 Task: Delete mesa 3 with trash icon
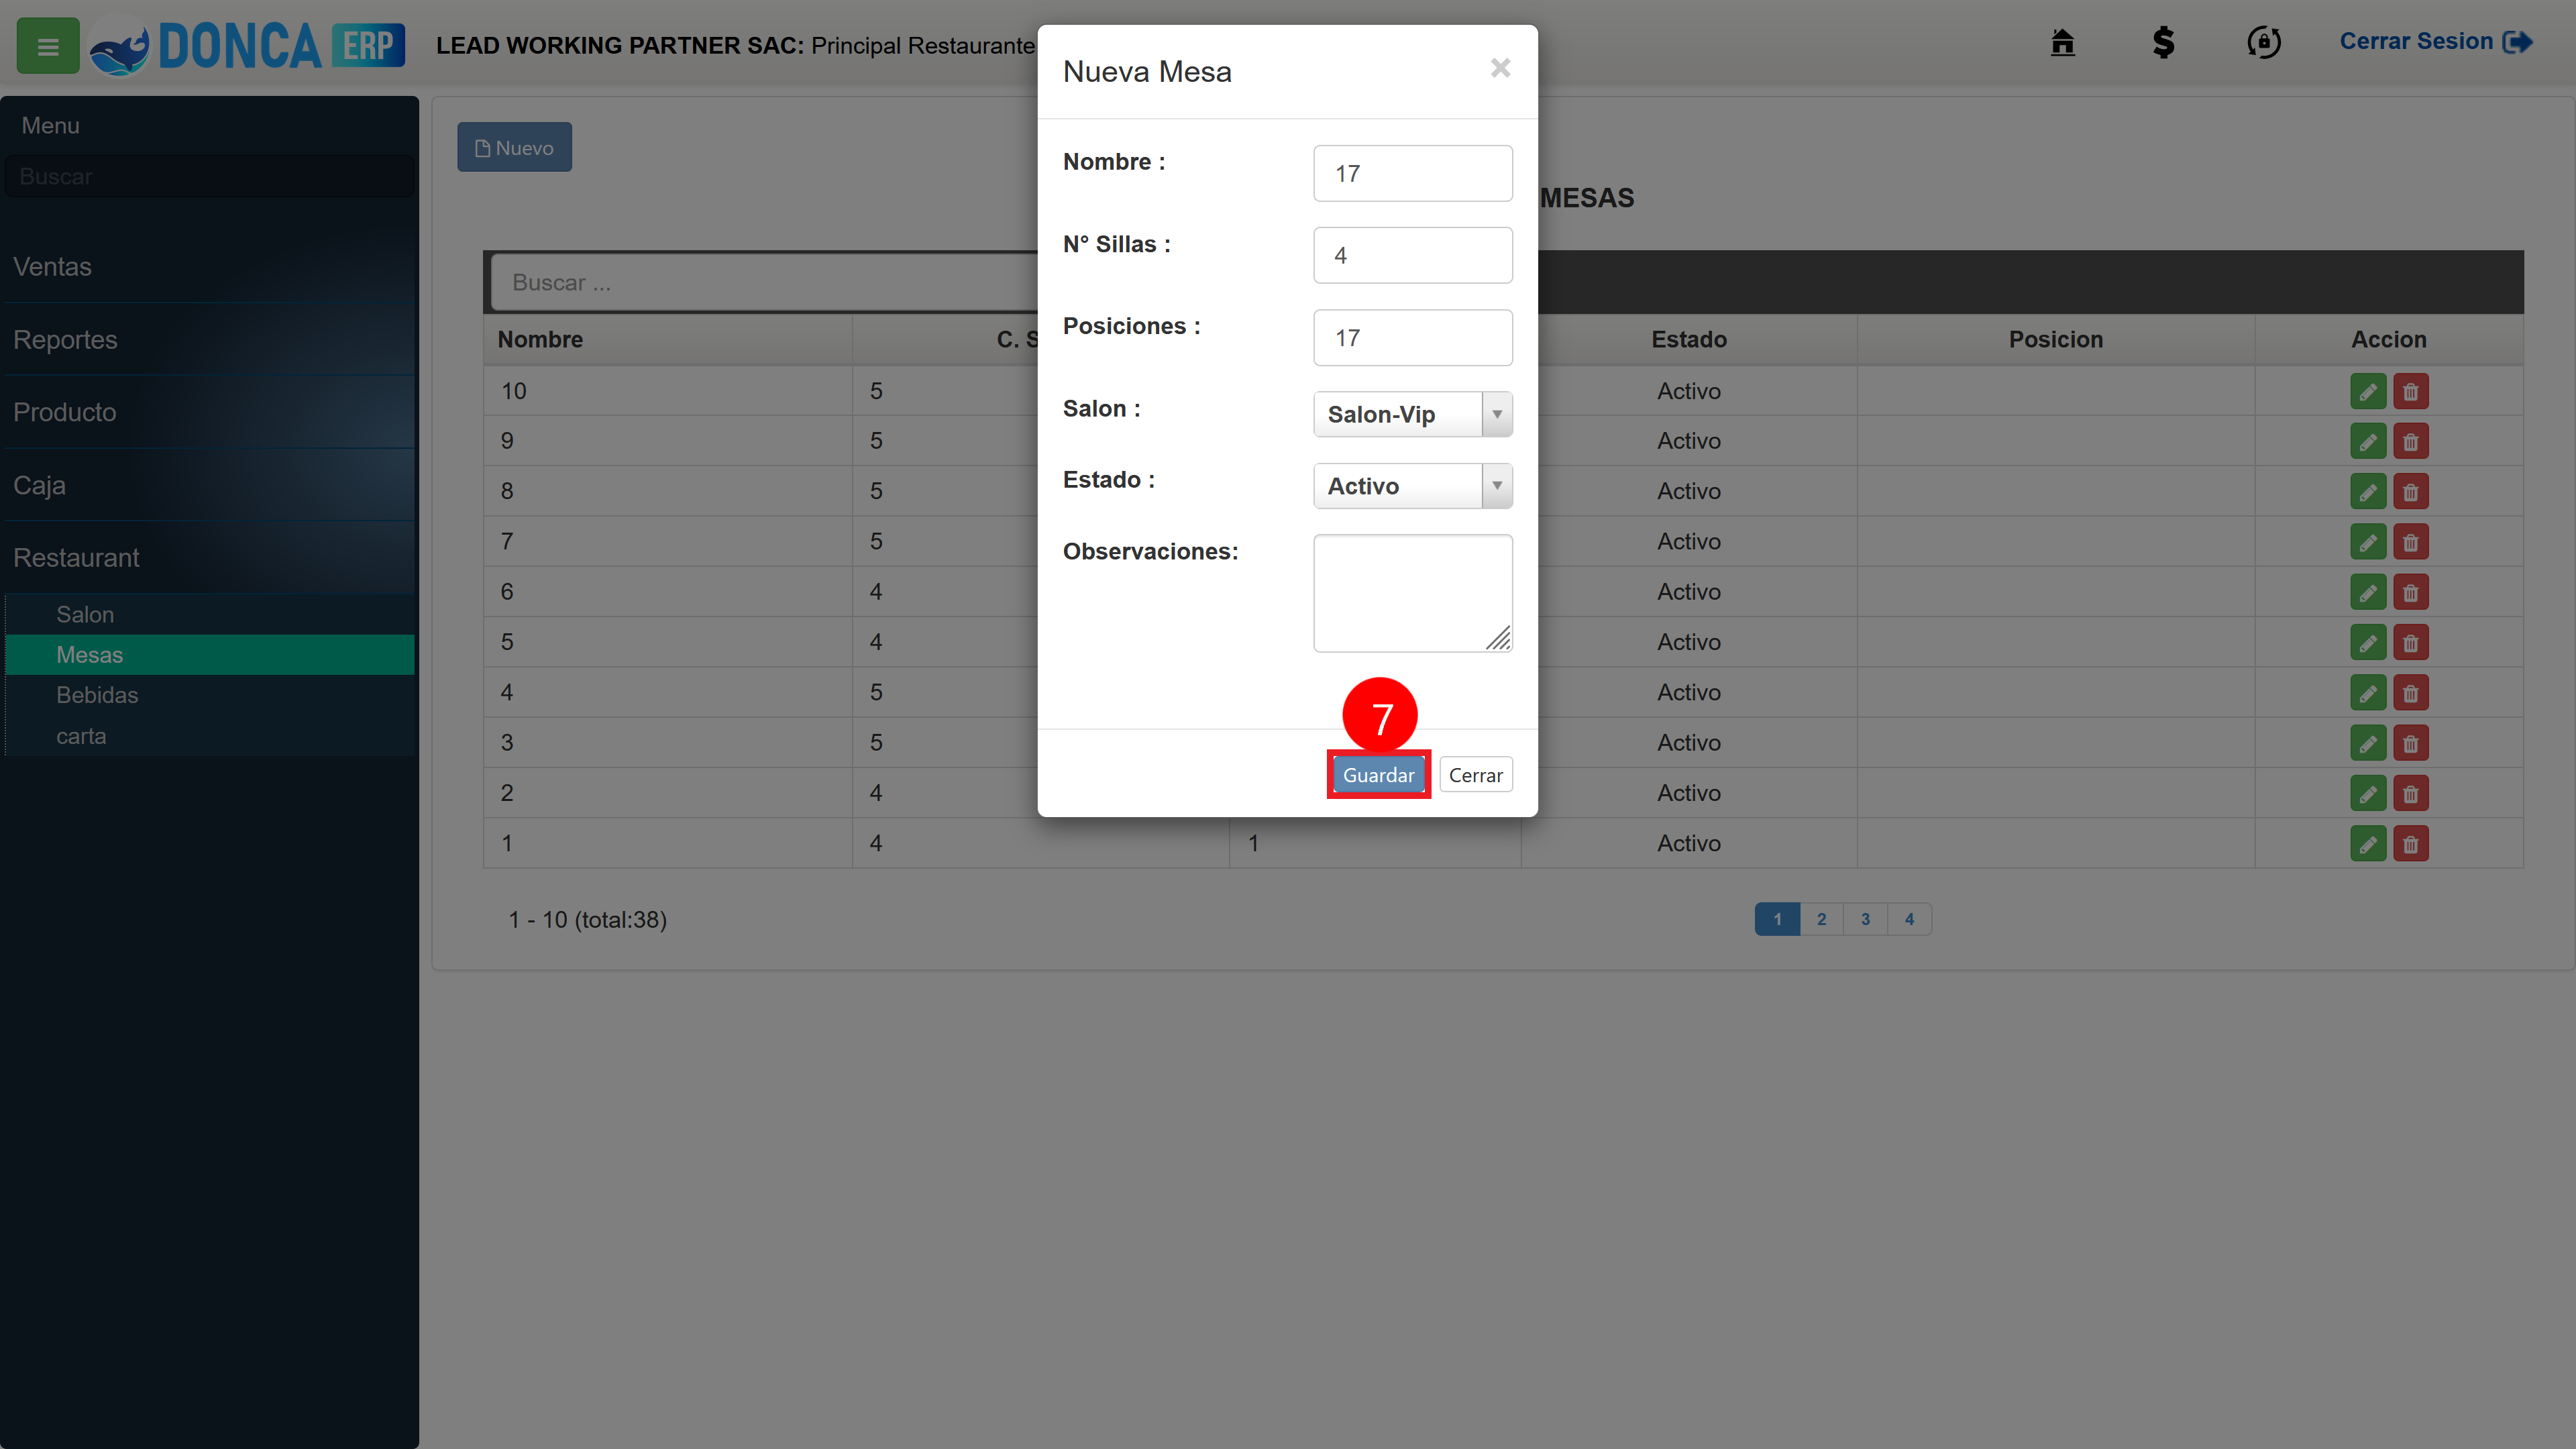[2410, 743]
